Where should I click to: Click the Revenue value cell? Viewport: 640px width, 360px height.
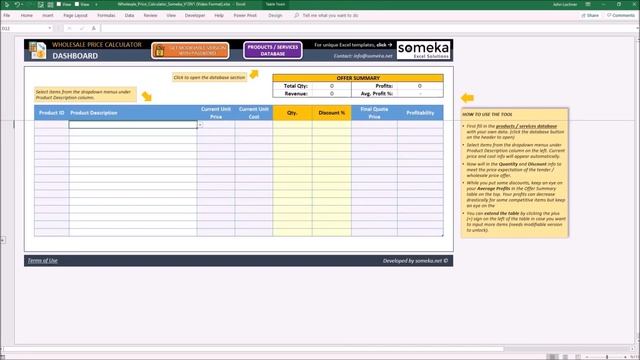click(331, 94)
